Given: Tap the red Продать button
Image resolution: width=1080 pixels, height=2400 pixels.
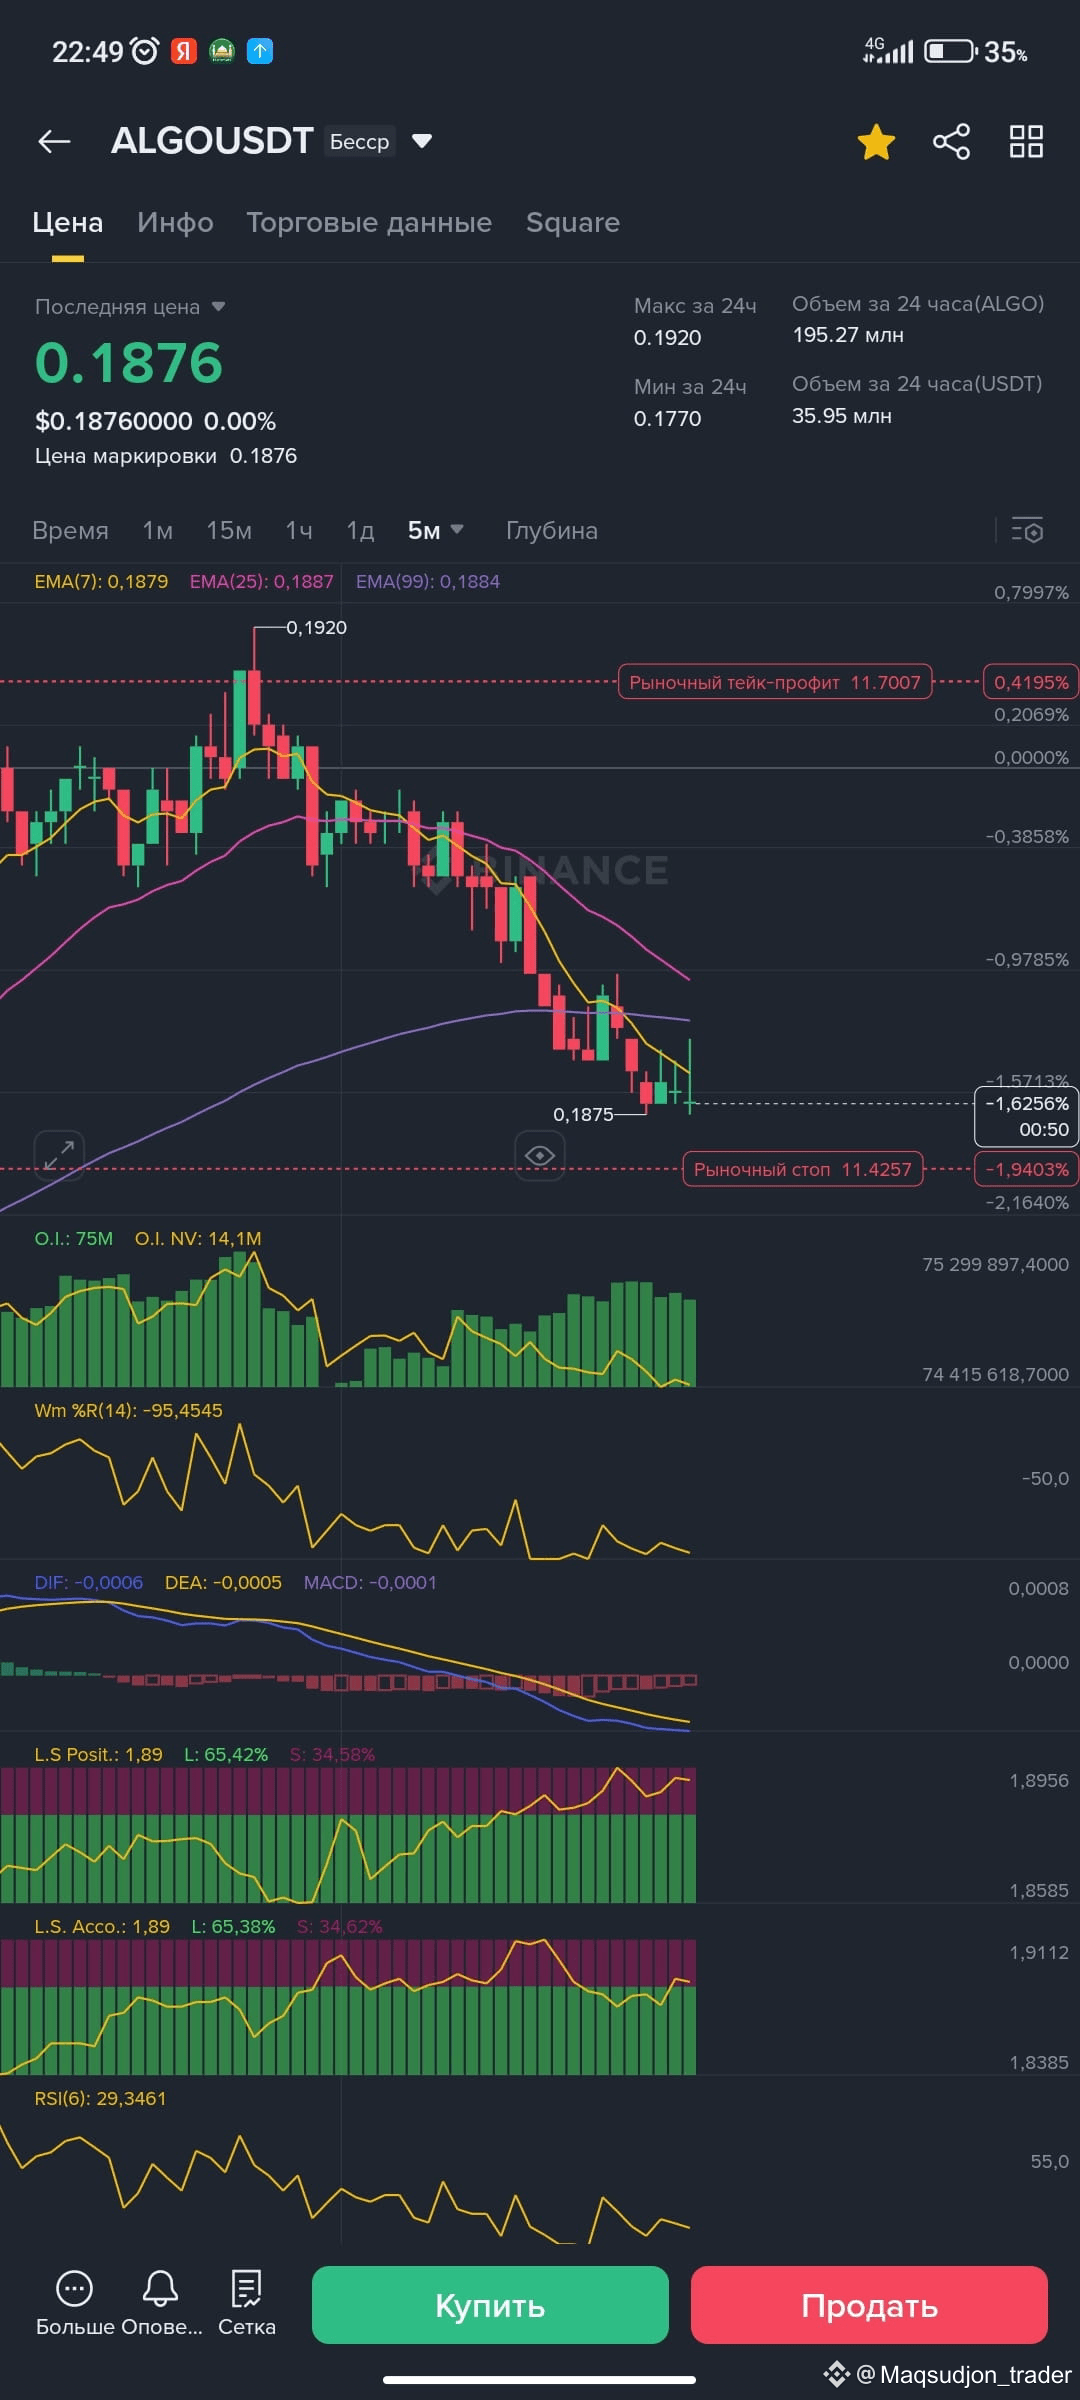Looking at the screenshot, I should pyautogui.click(x=869, y=2305).
